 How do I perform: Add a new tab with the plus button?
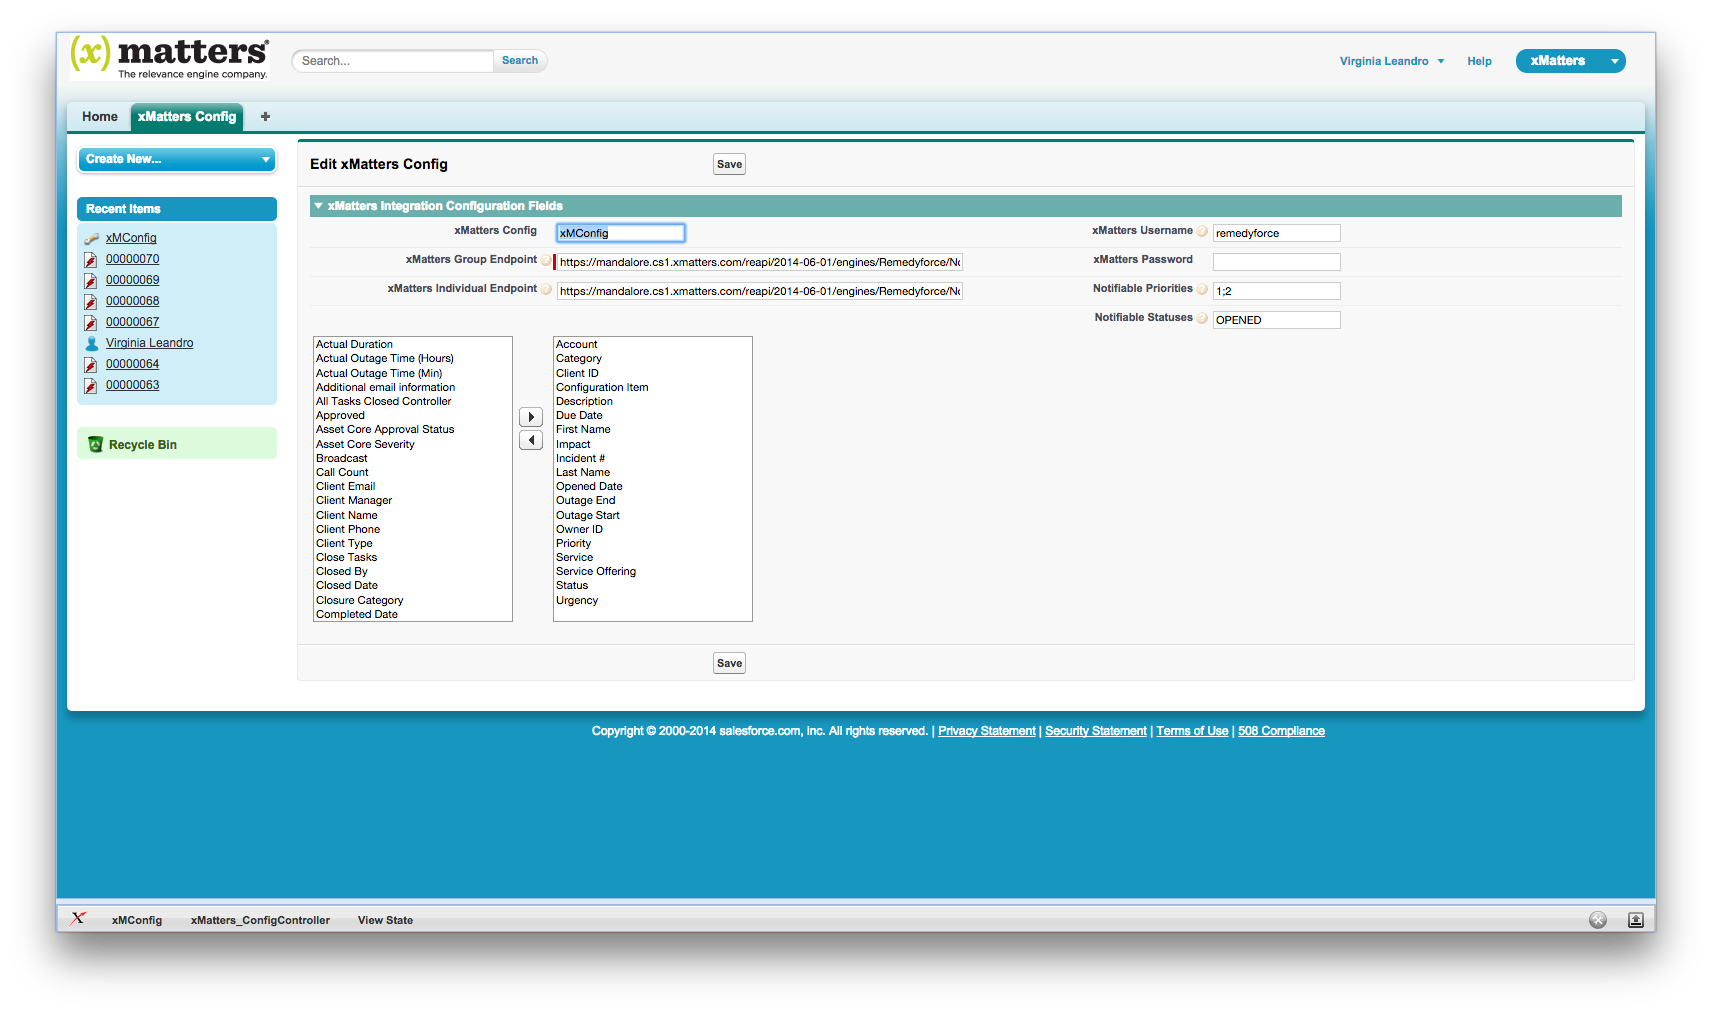[x=264, y=116]
